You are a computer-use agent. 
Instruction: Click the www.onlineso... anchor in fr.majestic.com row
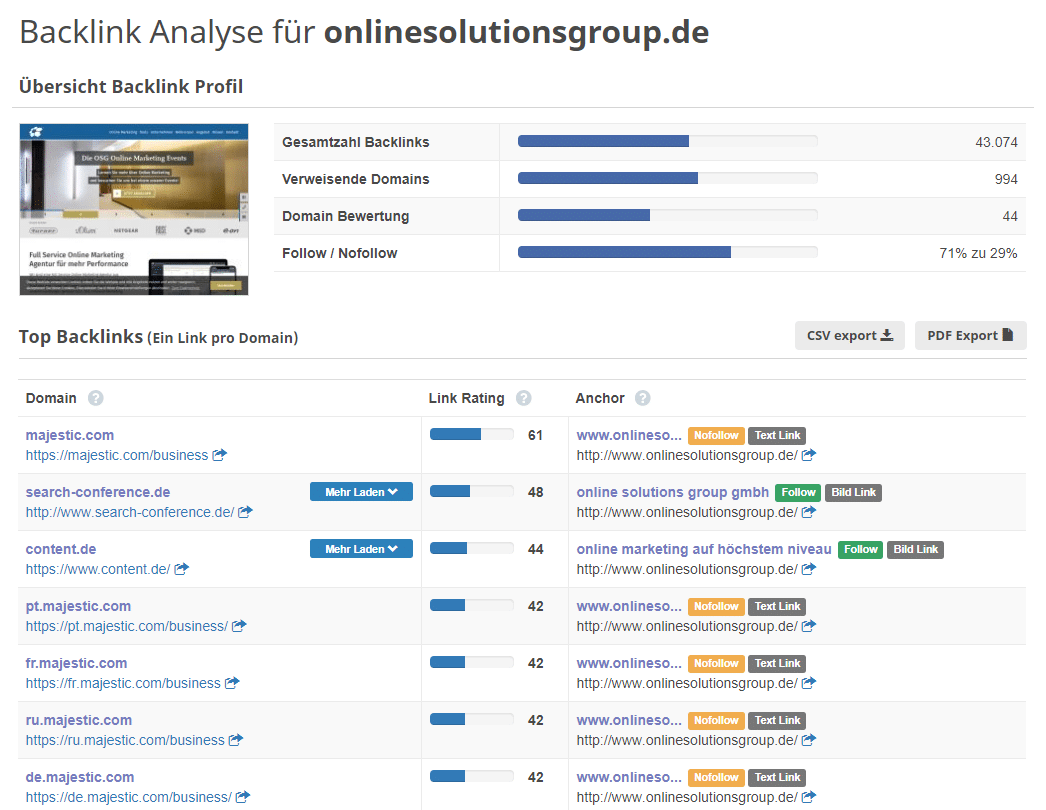(629, 663)
